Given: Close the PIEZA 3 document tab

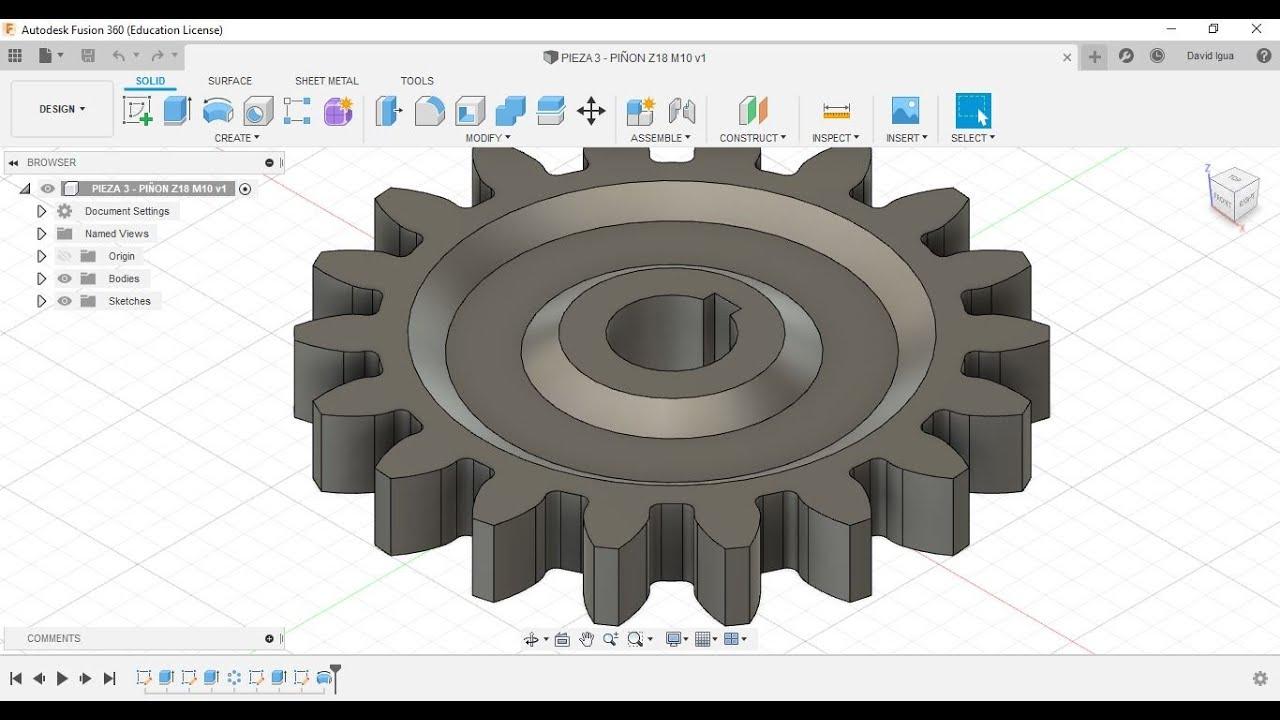Looking at the screenshot, I should [x=1067, y=57].
